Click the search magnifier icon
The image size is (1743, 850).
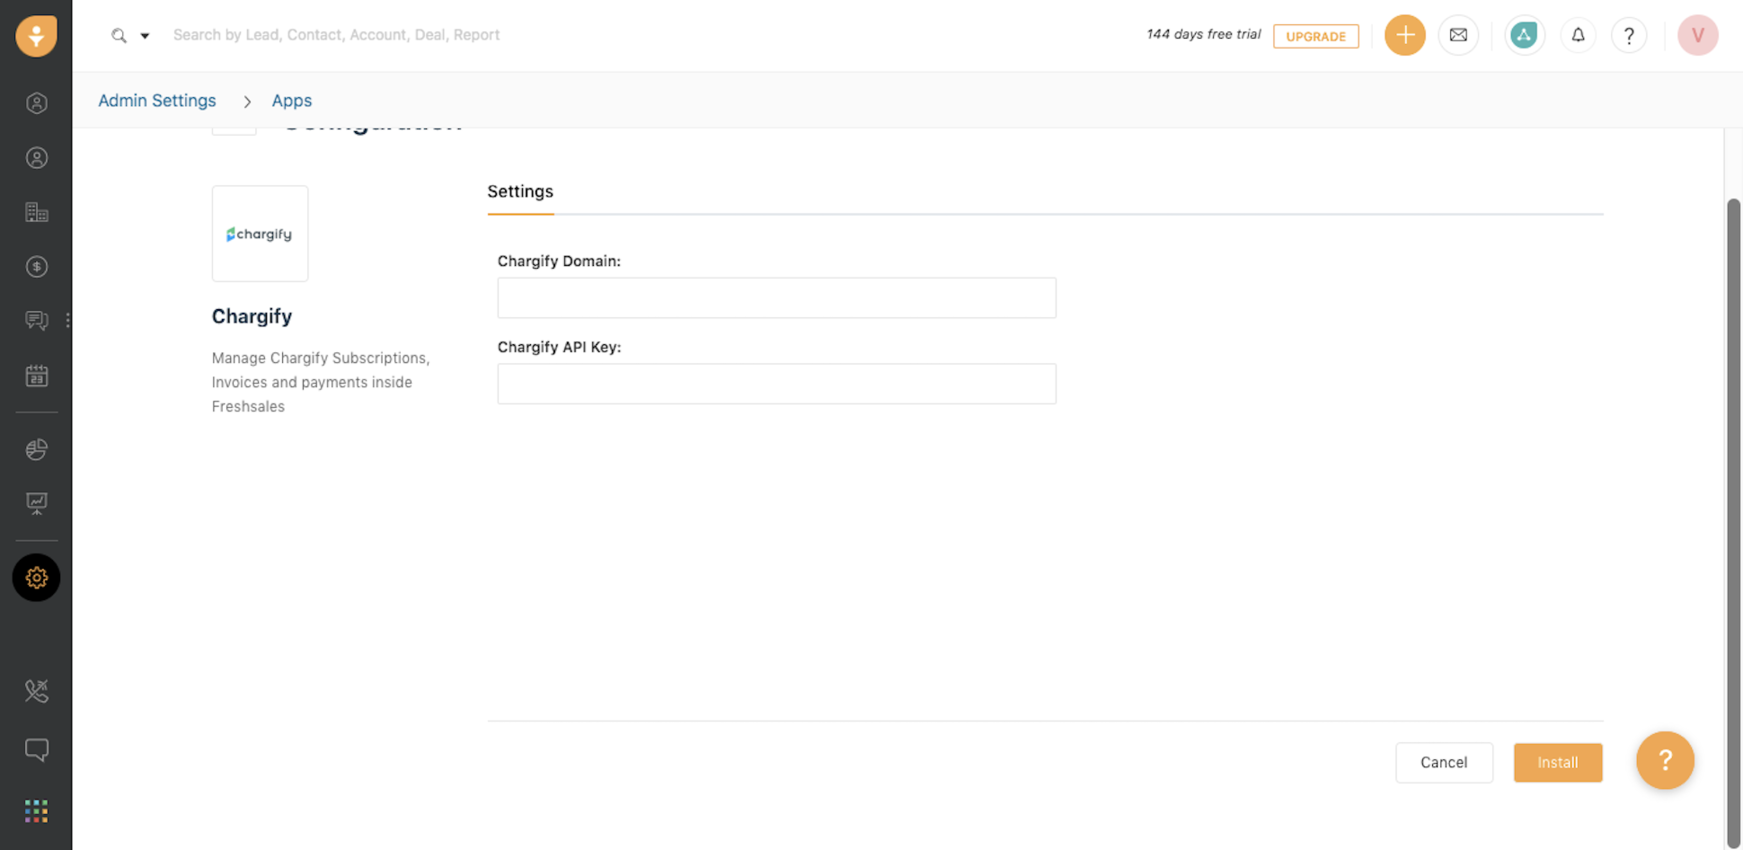(x=119, y=35)
